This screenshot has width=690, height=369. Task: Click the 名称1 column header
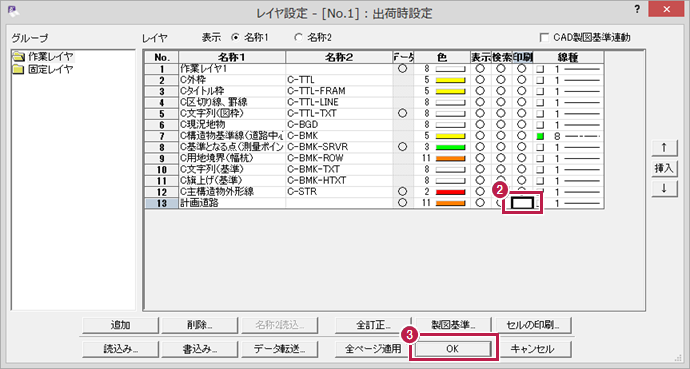click(x=232, y=57)
